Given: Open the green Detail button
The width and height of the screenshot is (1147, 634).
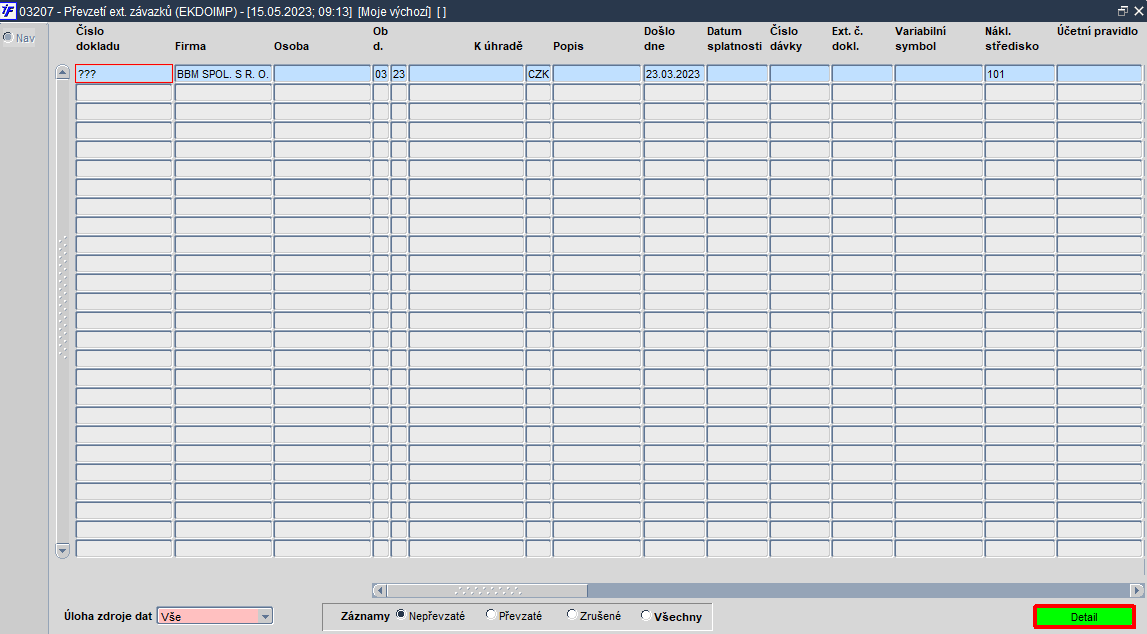Looking at the screenshot, I should (1084, 616).
